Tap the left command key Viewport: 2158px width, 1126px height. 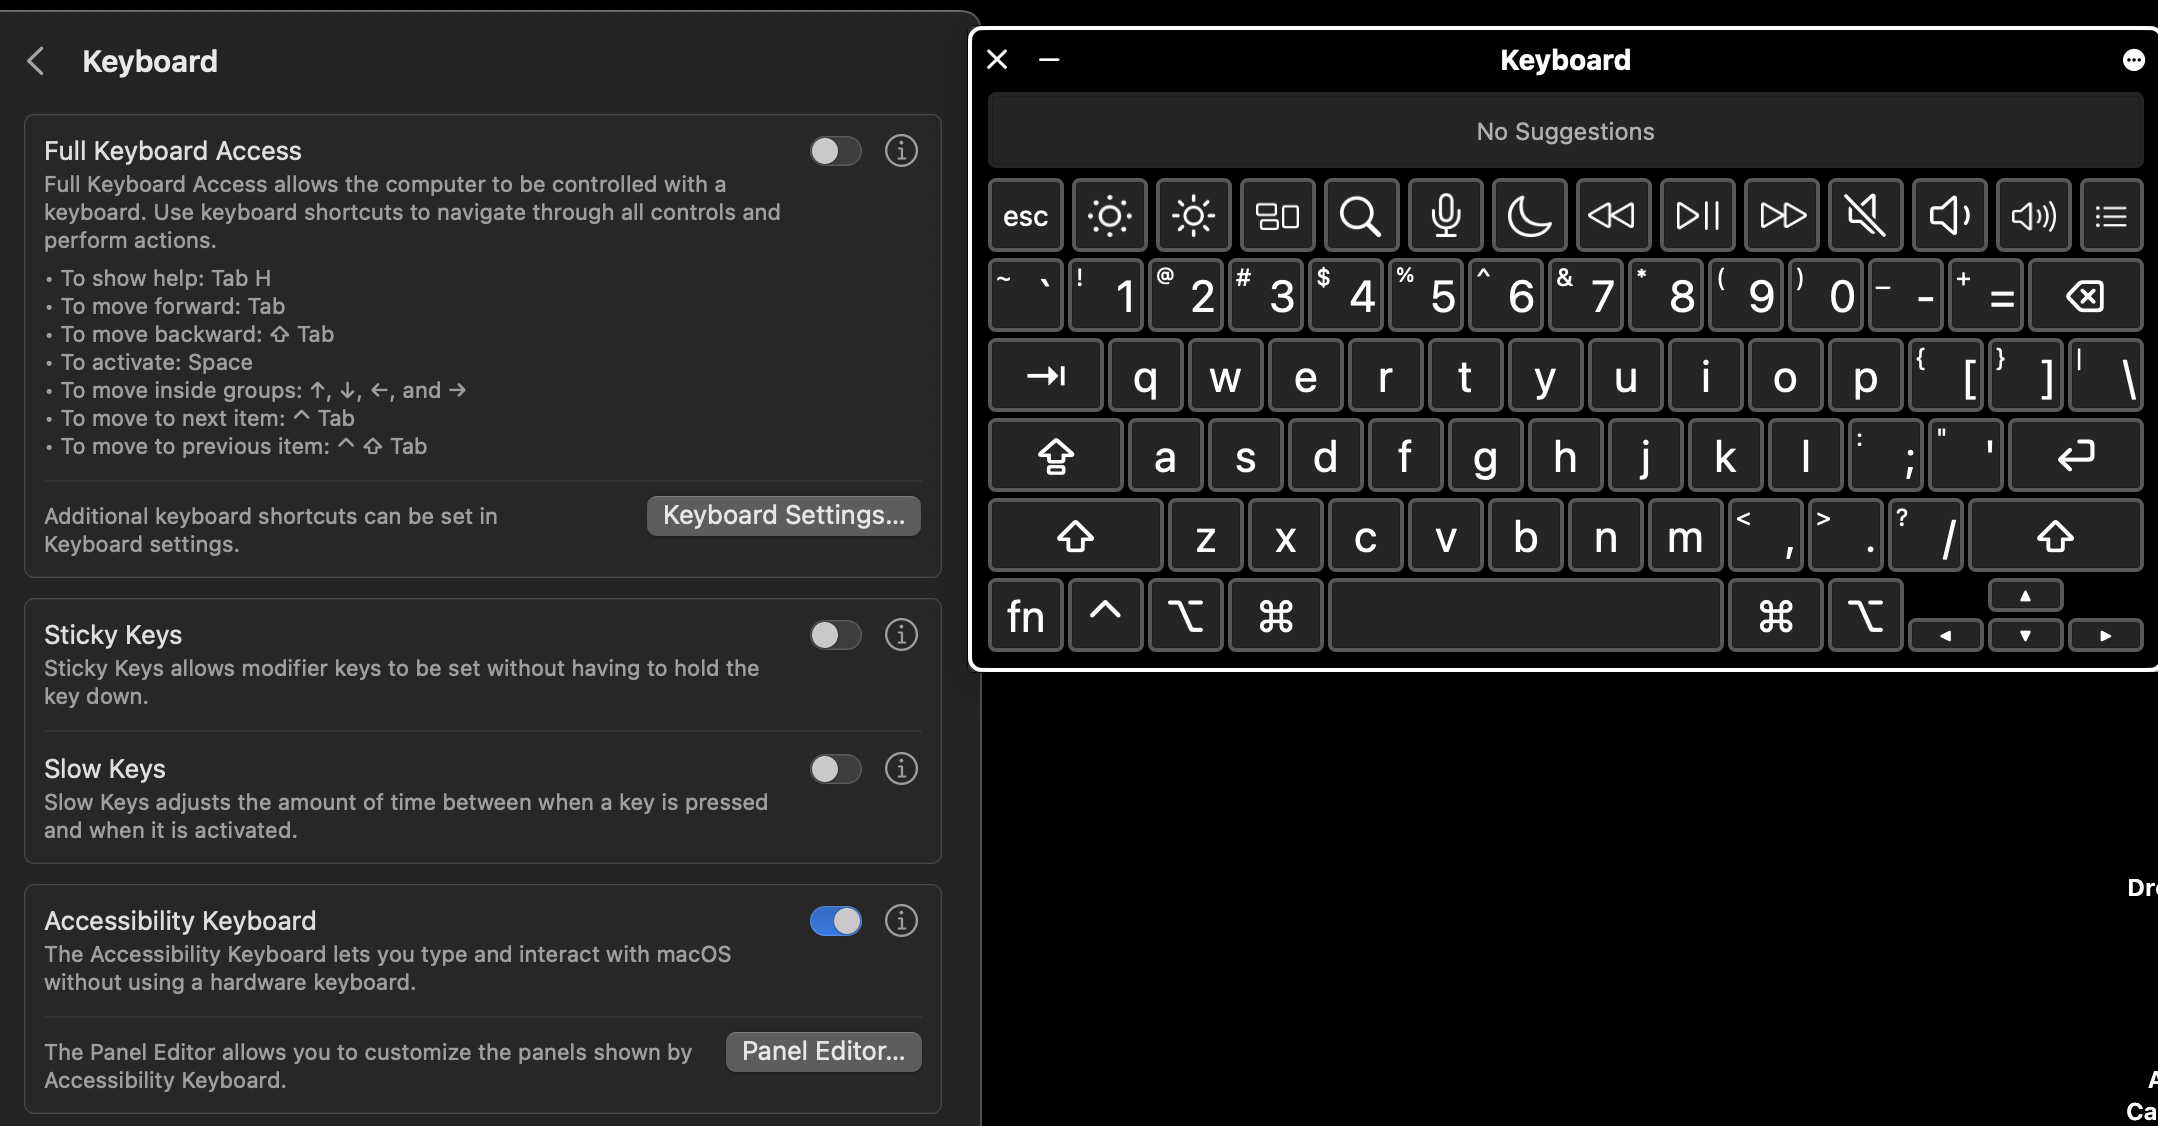tap(1276, 615)
